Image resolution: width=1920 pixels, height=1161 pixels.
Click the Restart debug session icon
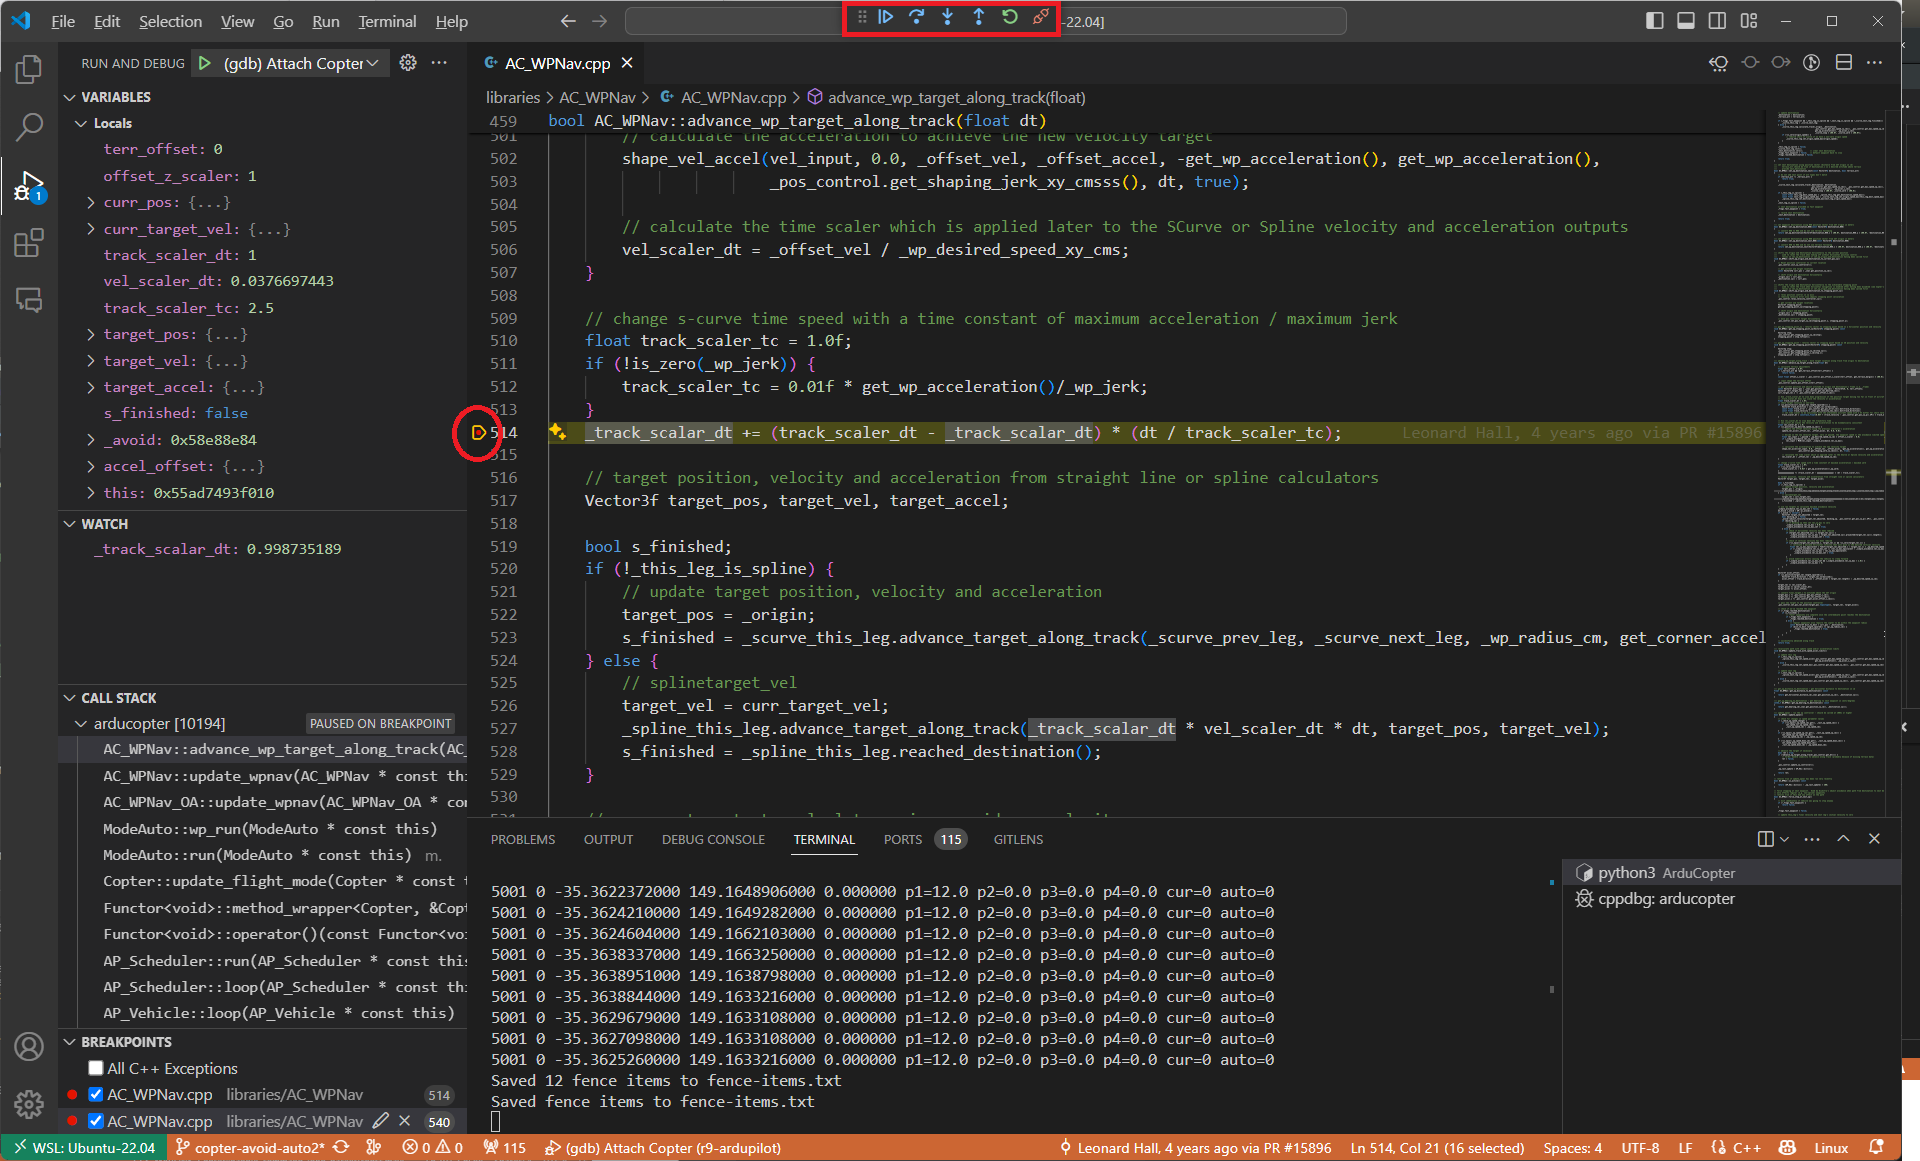click(x=1010, y=17)
